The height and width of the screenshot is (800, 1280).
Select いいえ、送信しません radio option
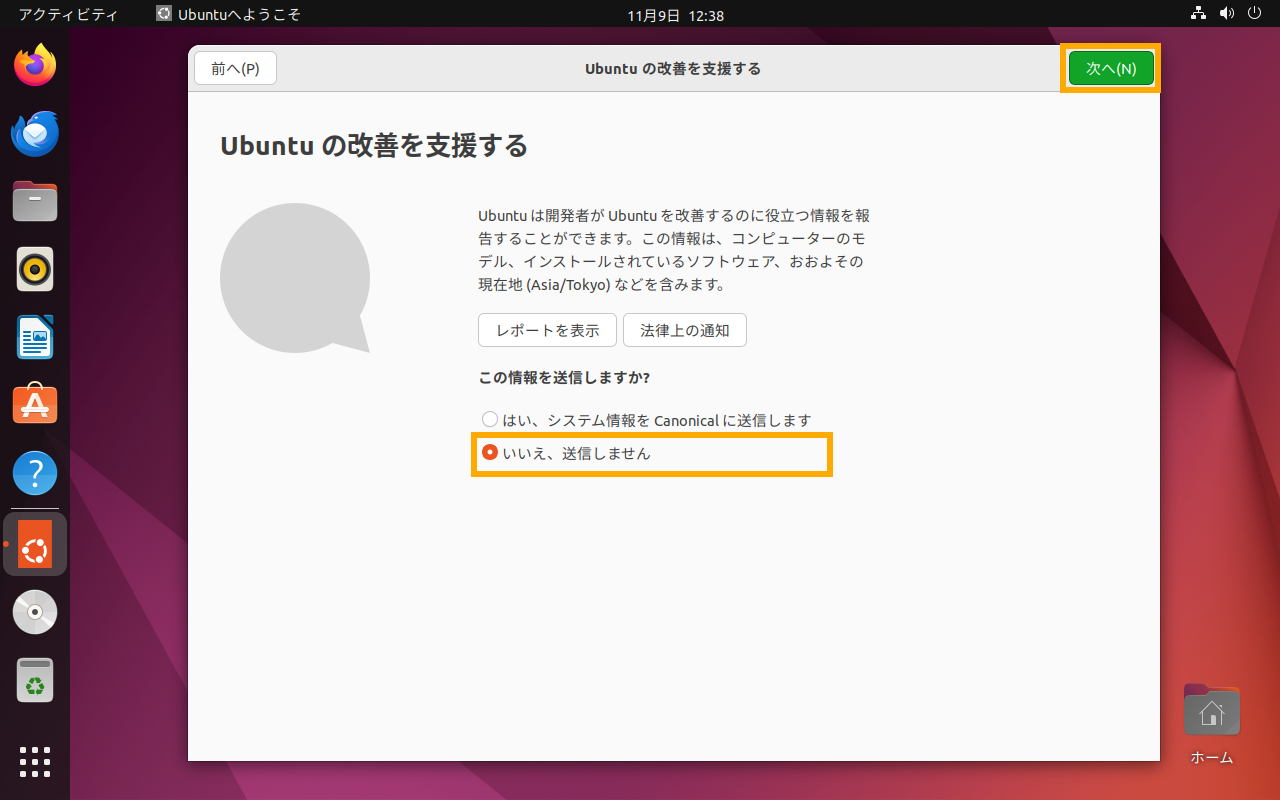[x=566, y=453]
